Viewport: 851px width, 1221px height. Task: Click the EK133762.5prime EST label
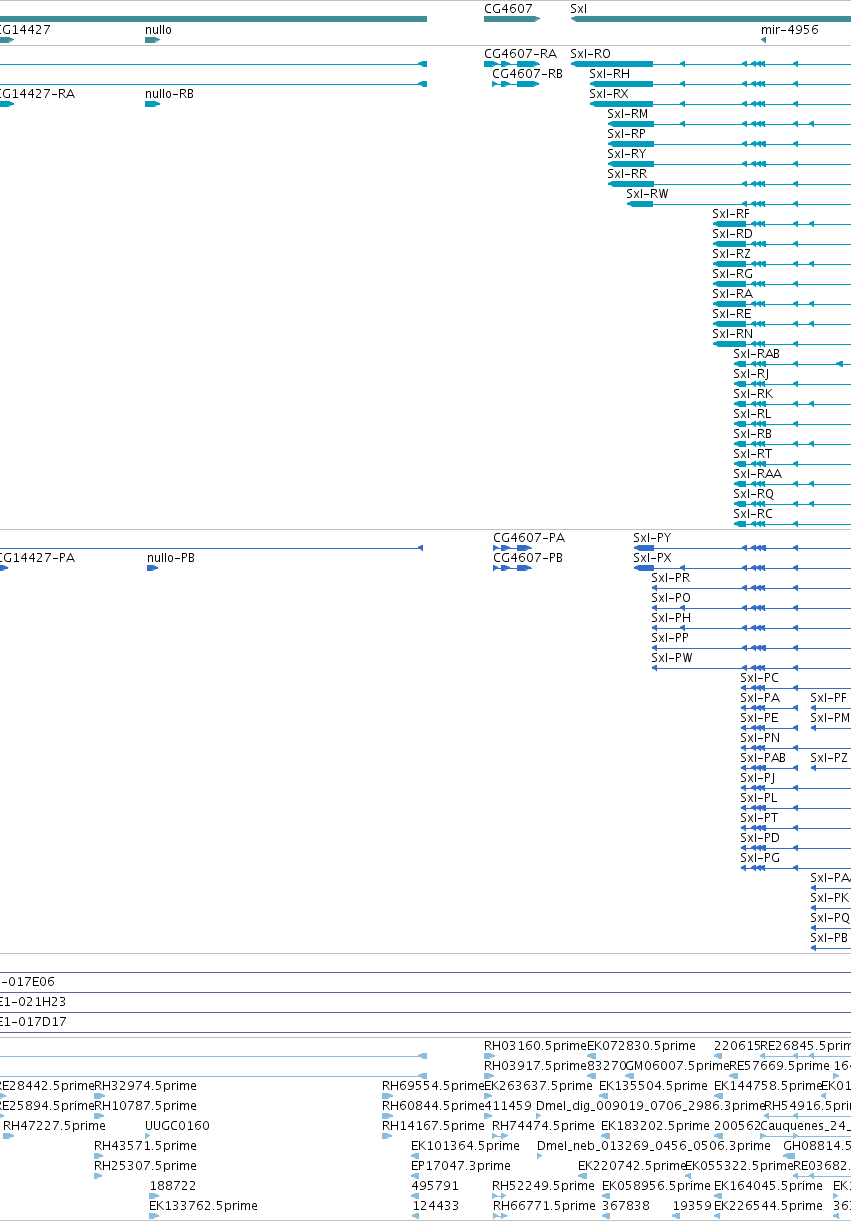point(204,1206)
